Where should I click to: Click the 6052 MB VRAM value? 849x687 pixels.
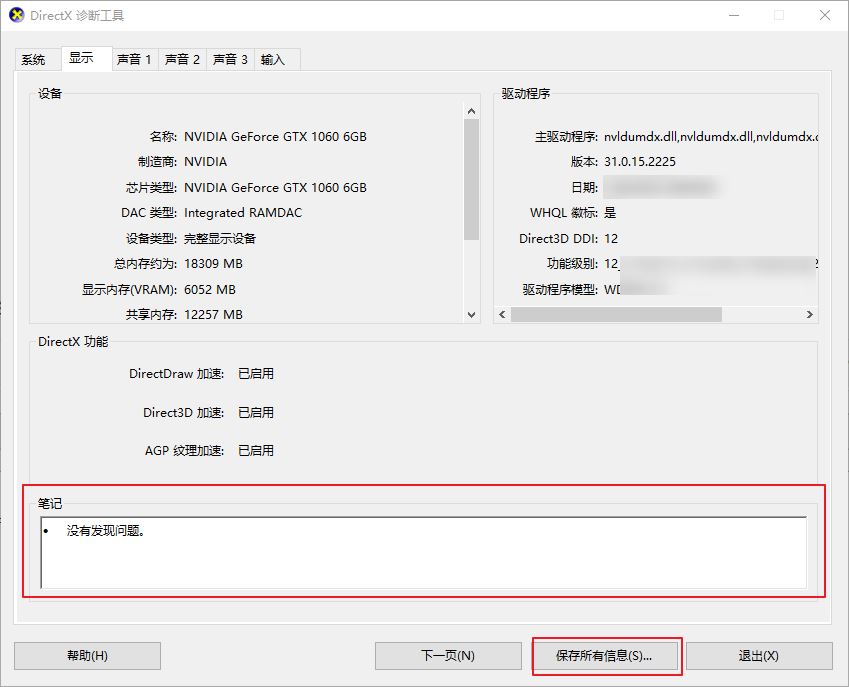pos(210,290)
